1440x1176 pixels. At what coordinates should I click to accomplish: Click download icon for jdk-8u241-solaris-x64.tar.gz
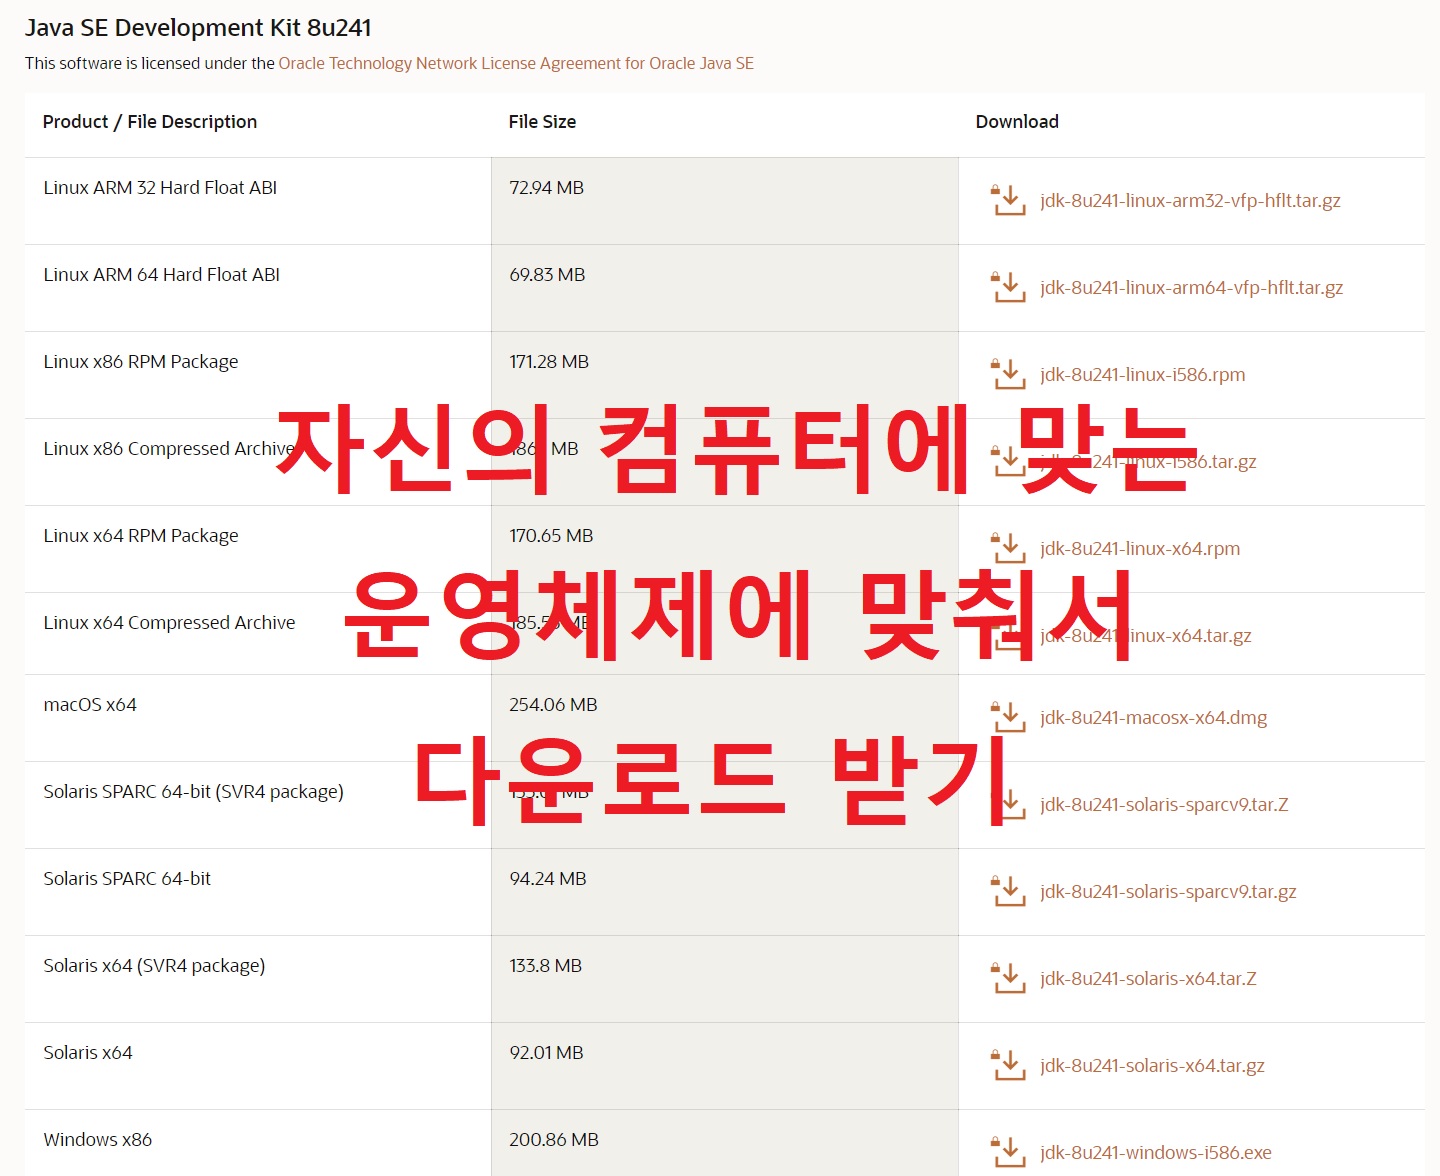point(1008,1065)
